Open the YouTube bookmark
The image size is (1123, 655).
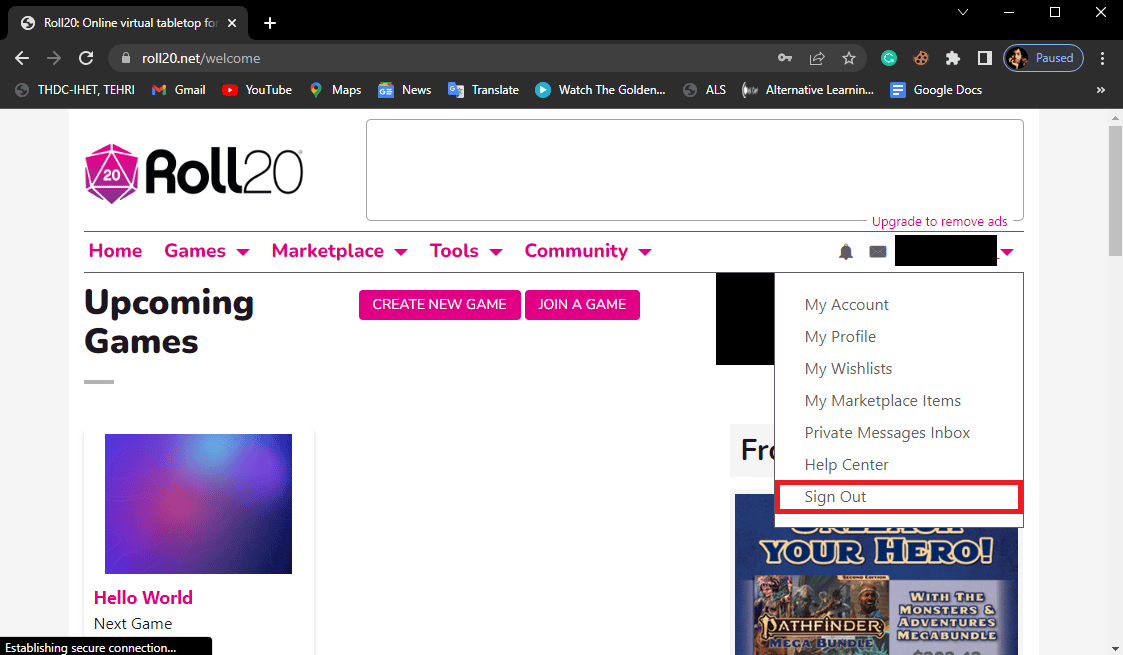click(257, 89)
